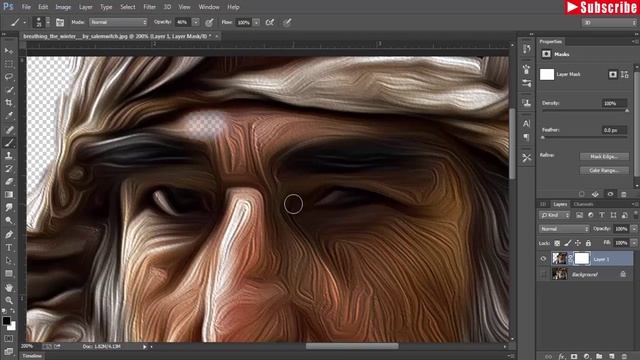Image resolution: width=640 pixels, height=360 pixels.
Task: Select the Path Selection tool
Action: point(9,260)
